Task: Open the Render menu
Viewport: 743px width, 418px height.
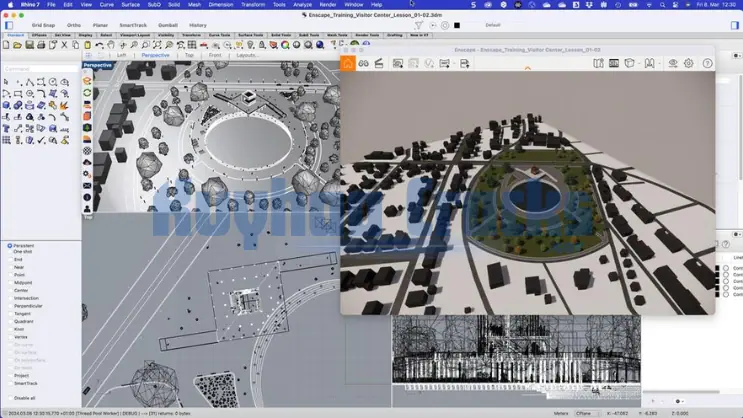Action: tap(327, 4)
